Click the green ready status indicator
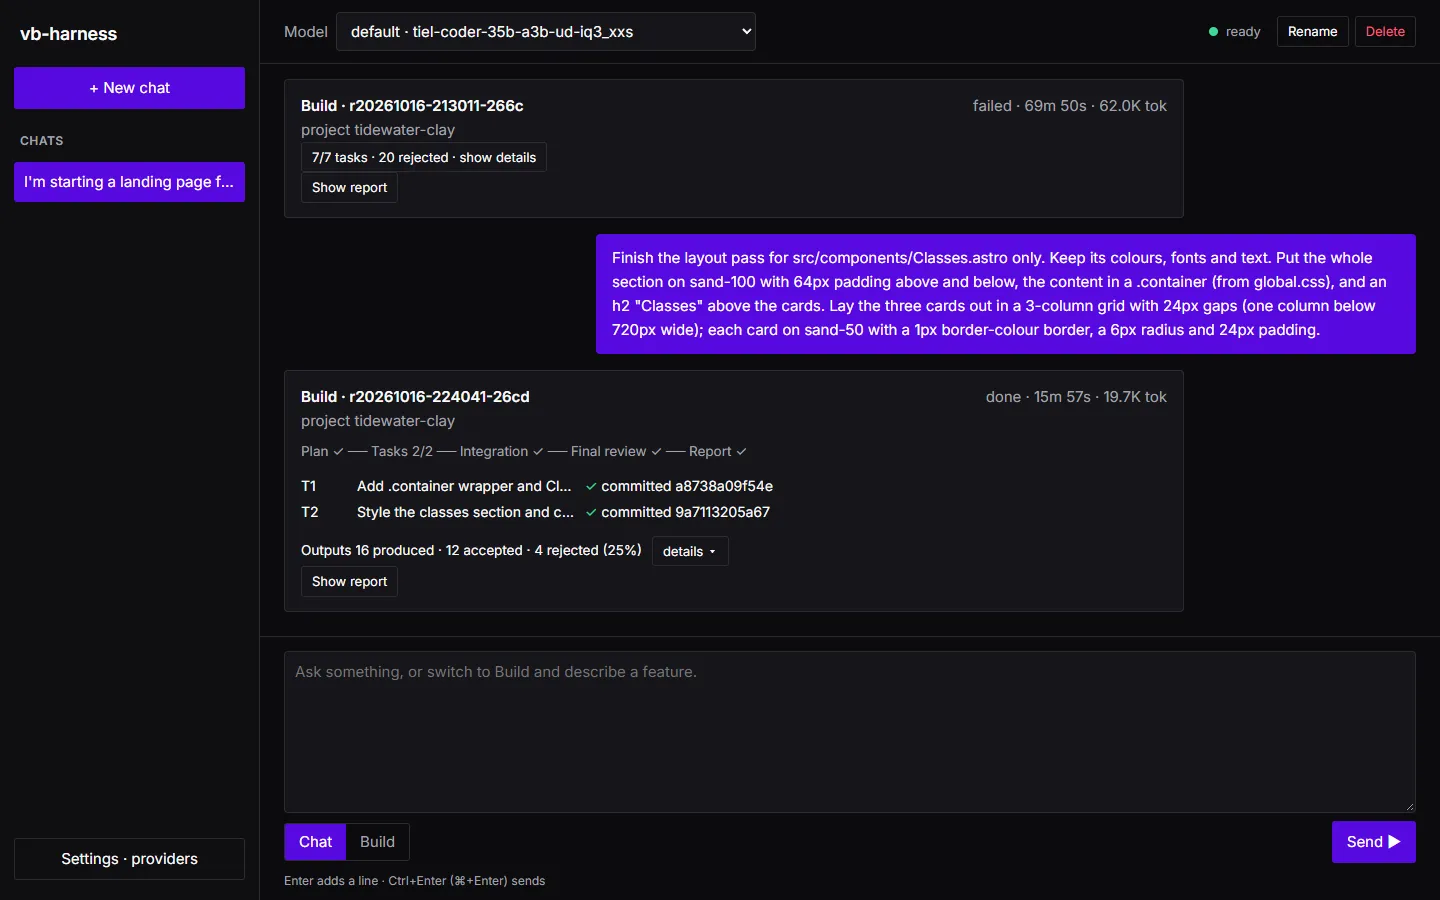 pyautogui.click(x=1213, y=32)
